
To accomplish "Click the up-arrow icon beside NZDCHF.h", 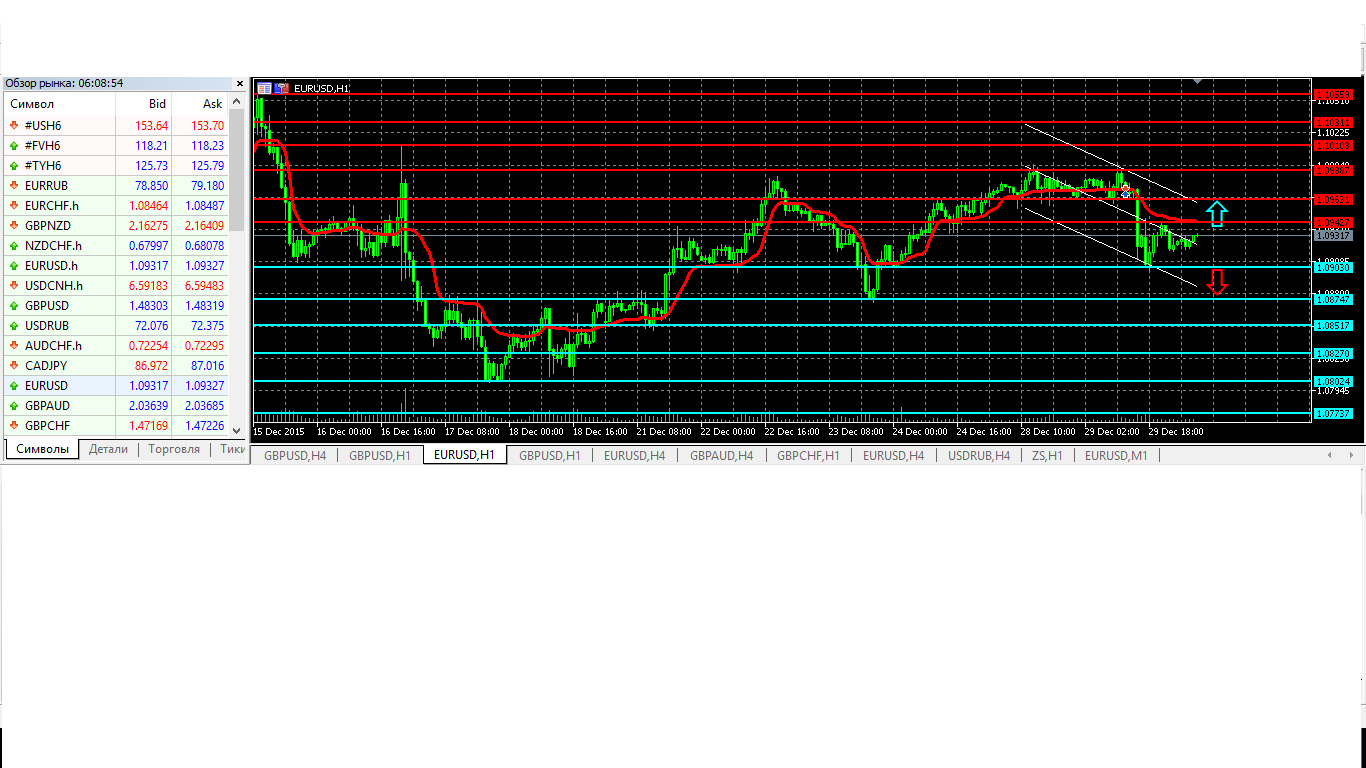I will [14, 246].
